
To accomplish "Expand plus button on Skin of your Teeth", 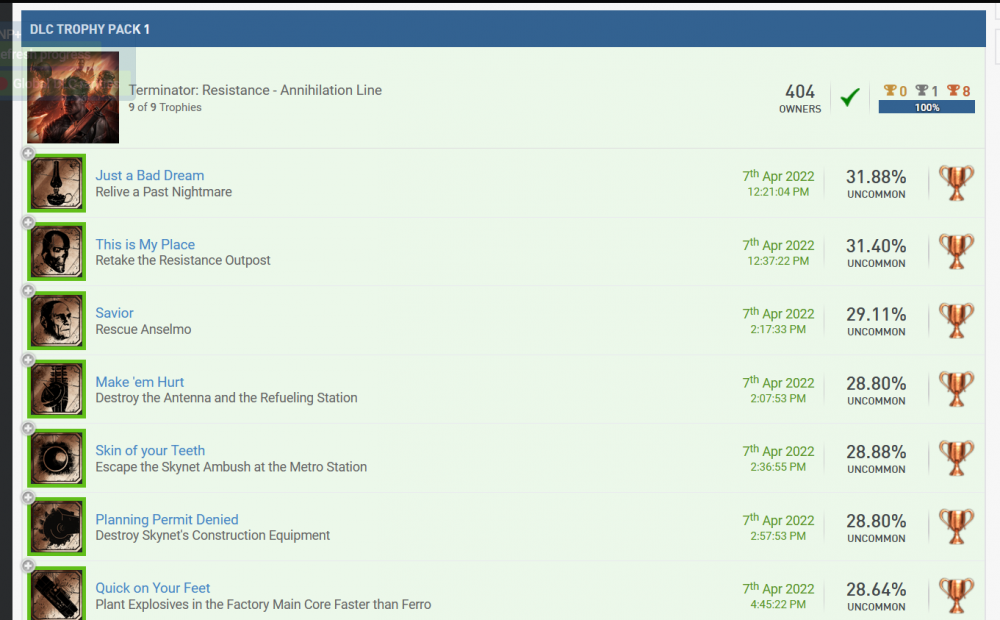I will (x=28, y=430).
